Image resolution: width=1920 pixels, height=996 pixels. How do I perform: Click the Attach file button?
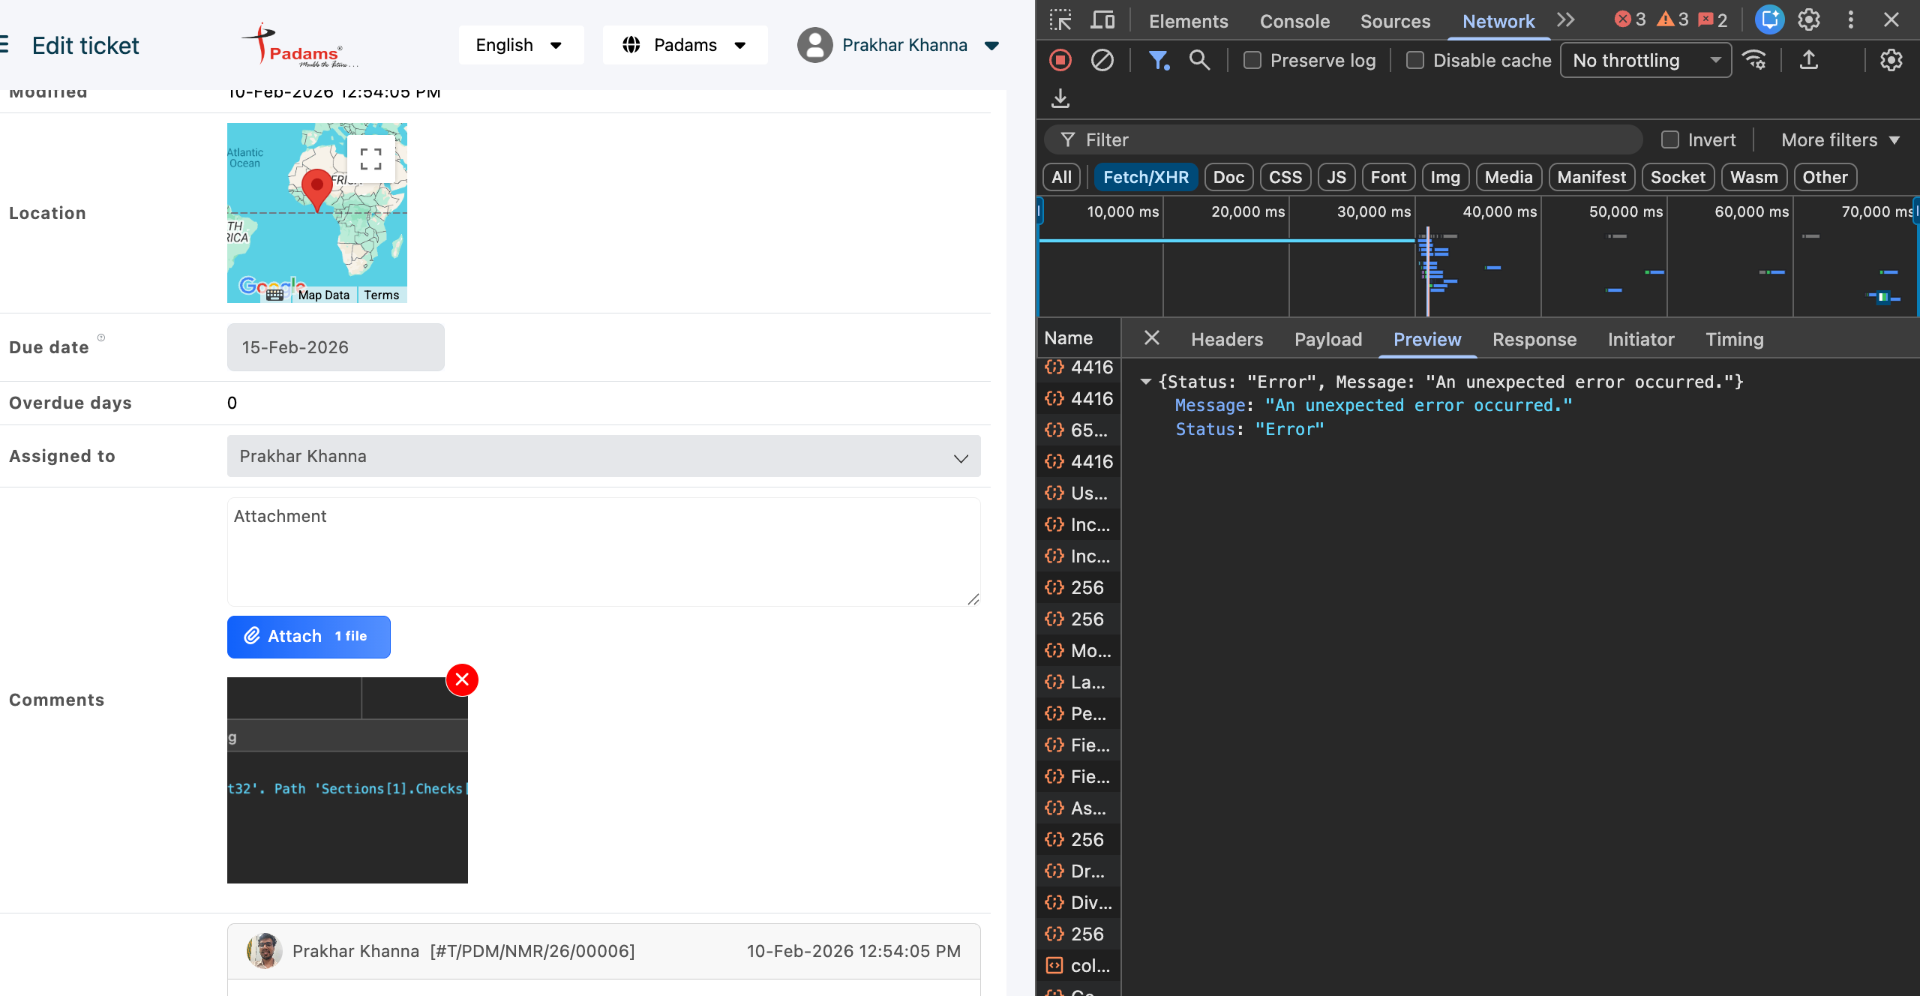pos(308,637)
